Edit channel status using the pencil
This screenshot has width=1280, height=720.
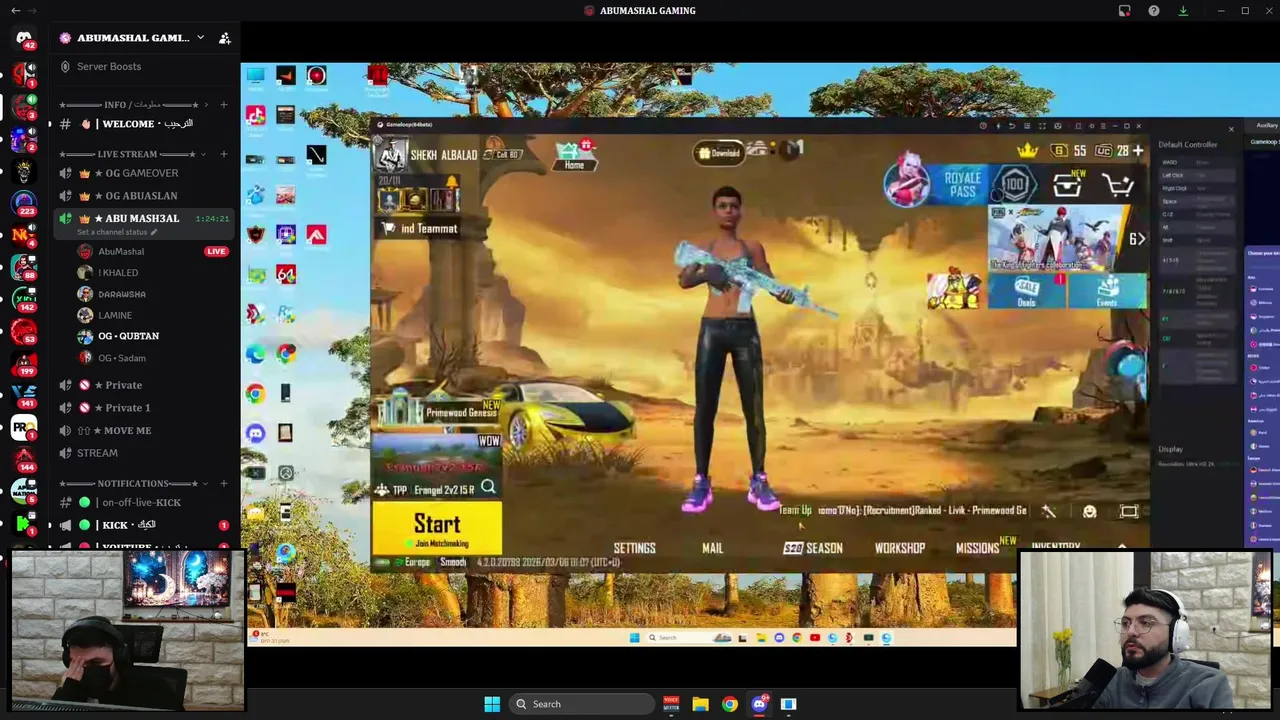(x=154, y=232)
